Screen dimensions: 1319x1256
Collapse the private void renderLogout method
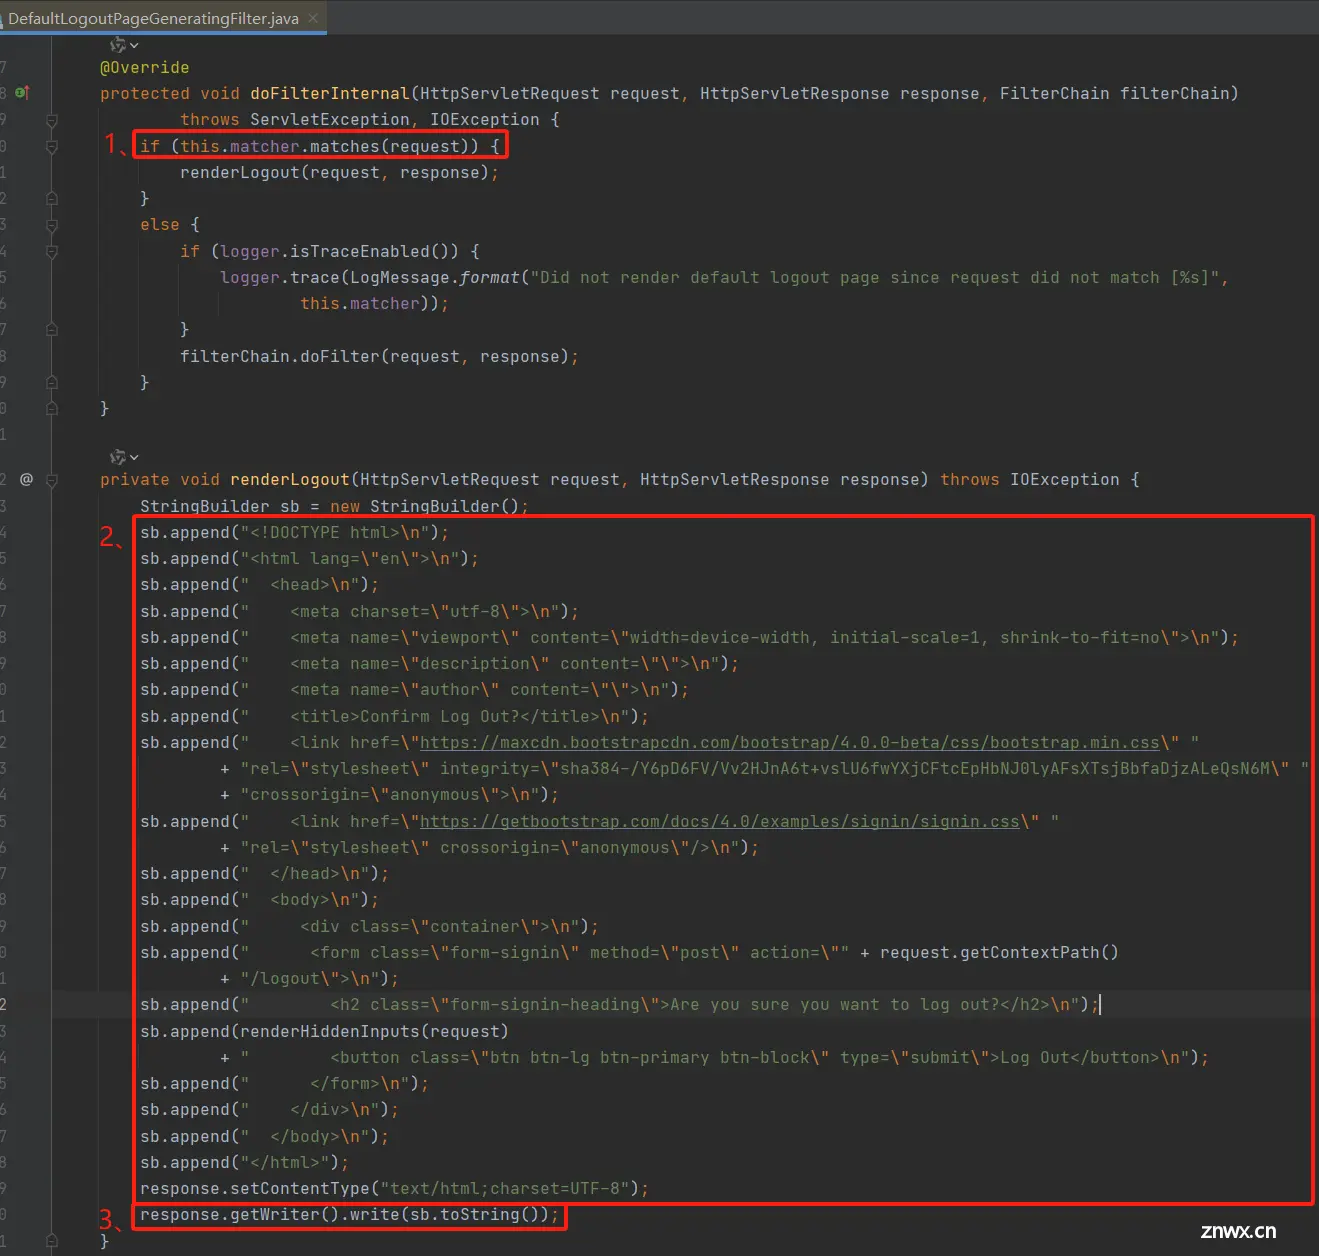coord(52,480)
